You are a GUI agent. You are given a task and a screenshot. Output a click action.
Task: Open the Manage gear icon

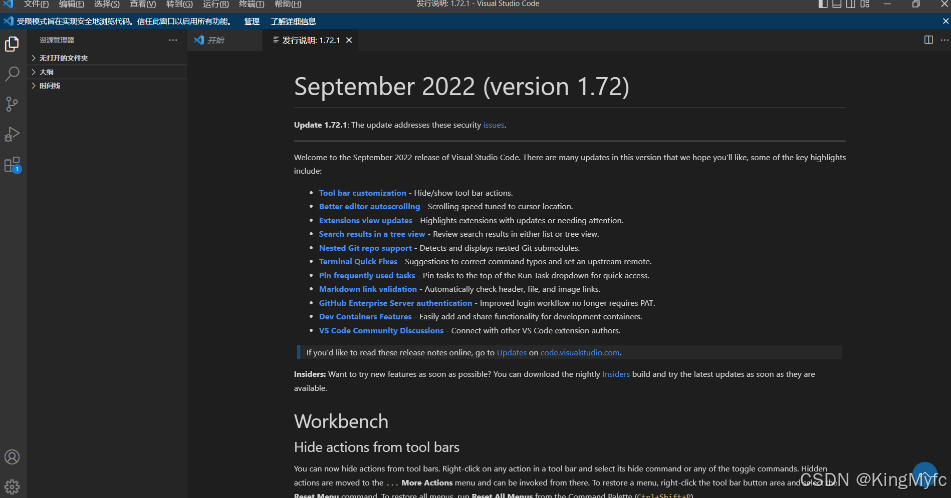(12, 486)
